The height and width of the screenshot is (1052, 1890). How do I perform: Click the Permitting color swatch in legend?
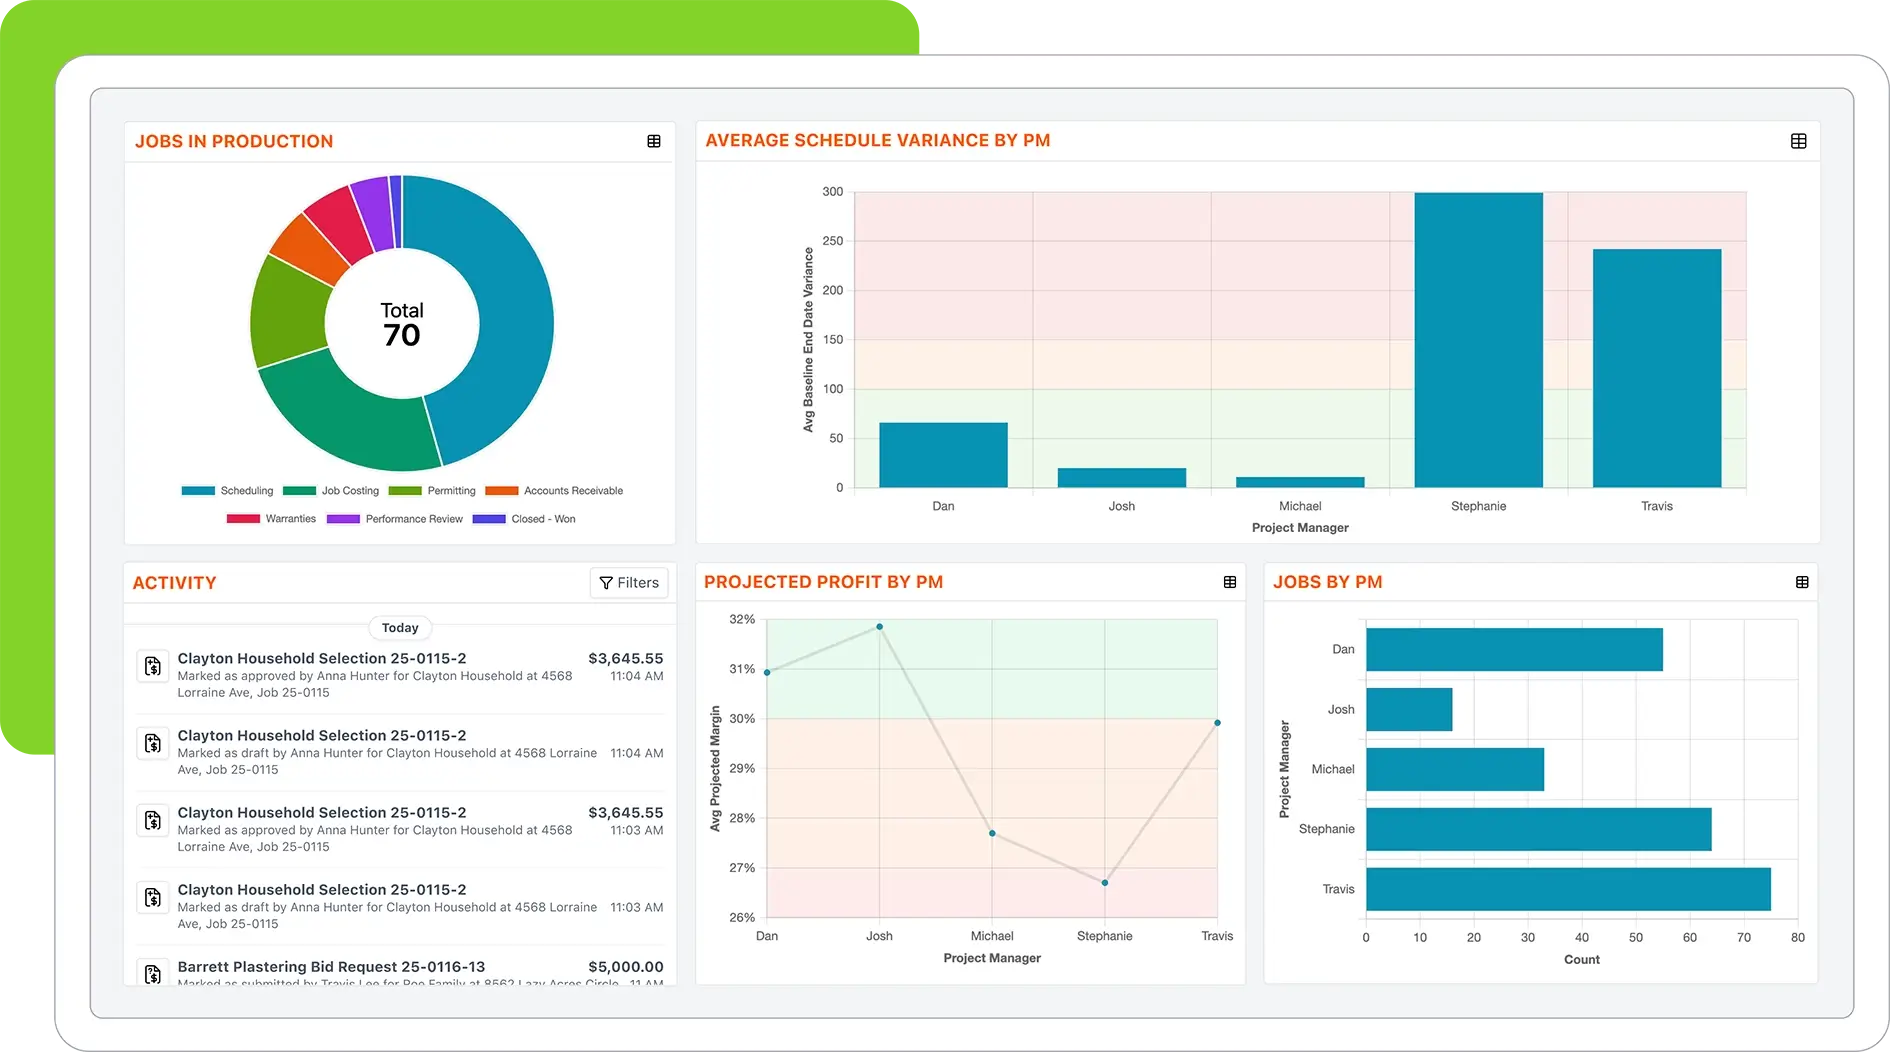coord(405,491)
